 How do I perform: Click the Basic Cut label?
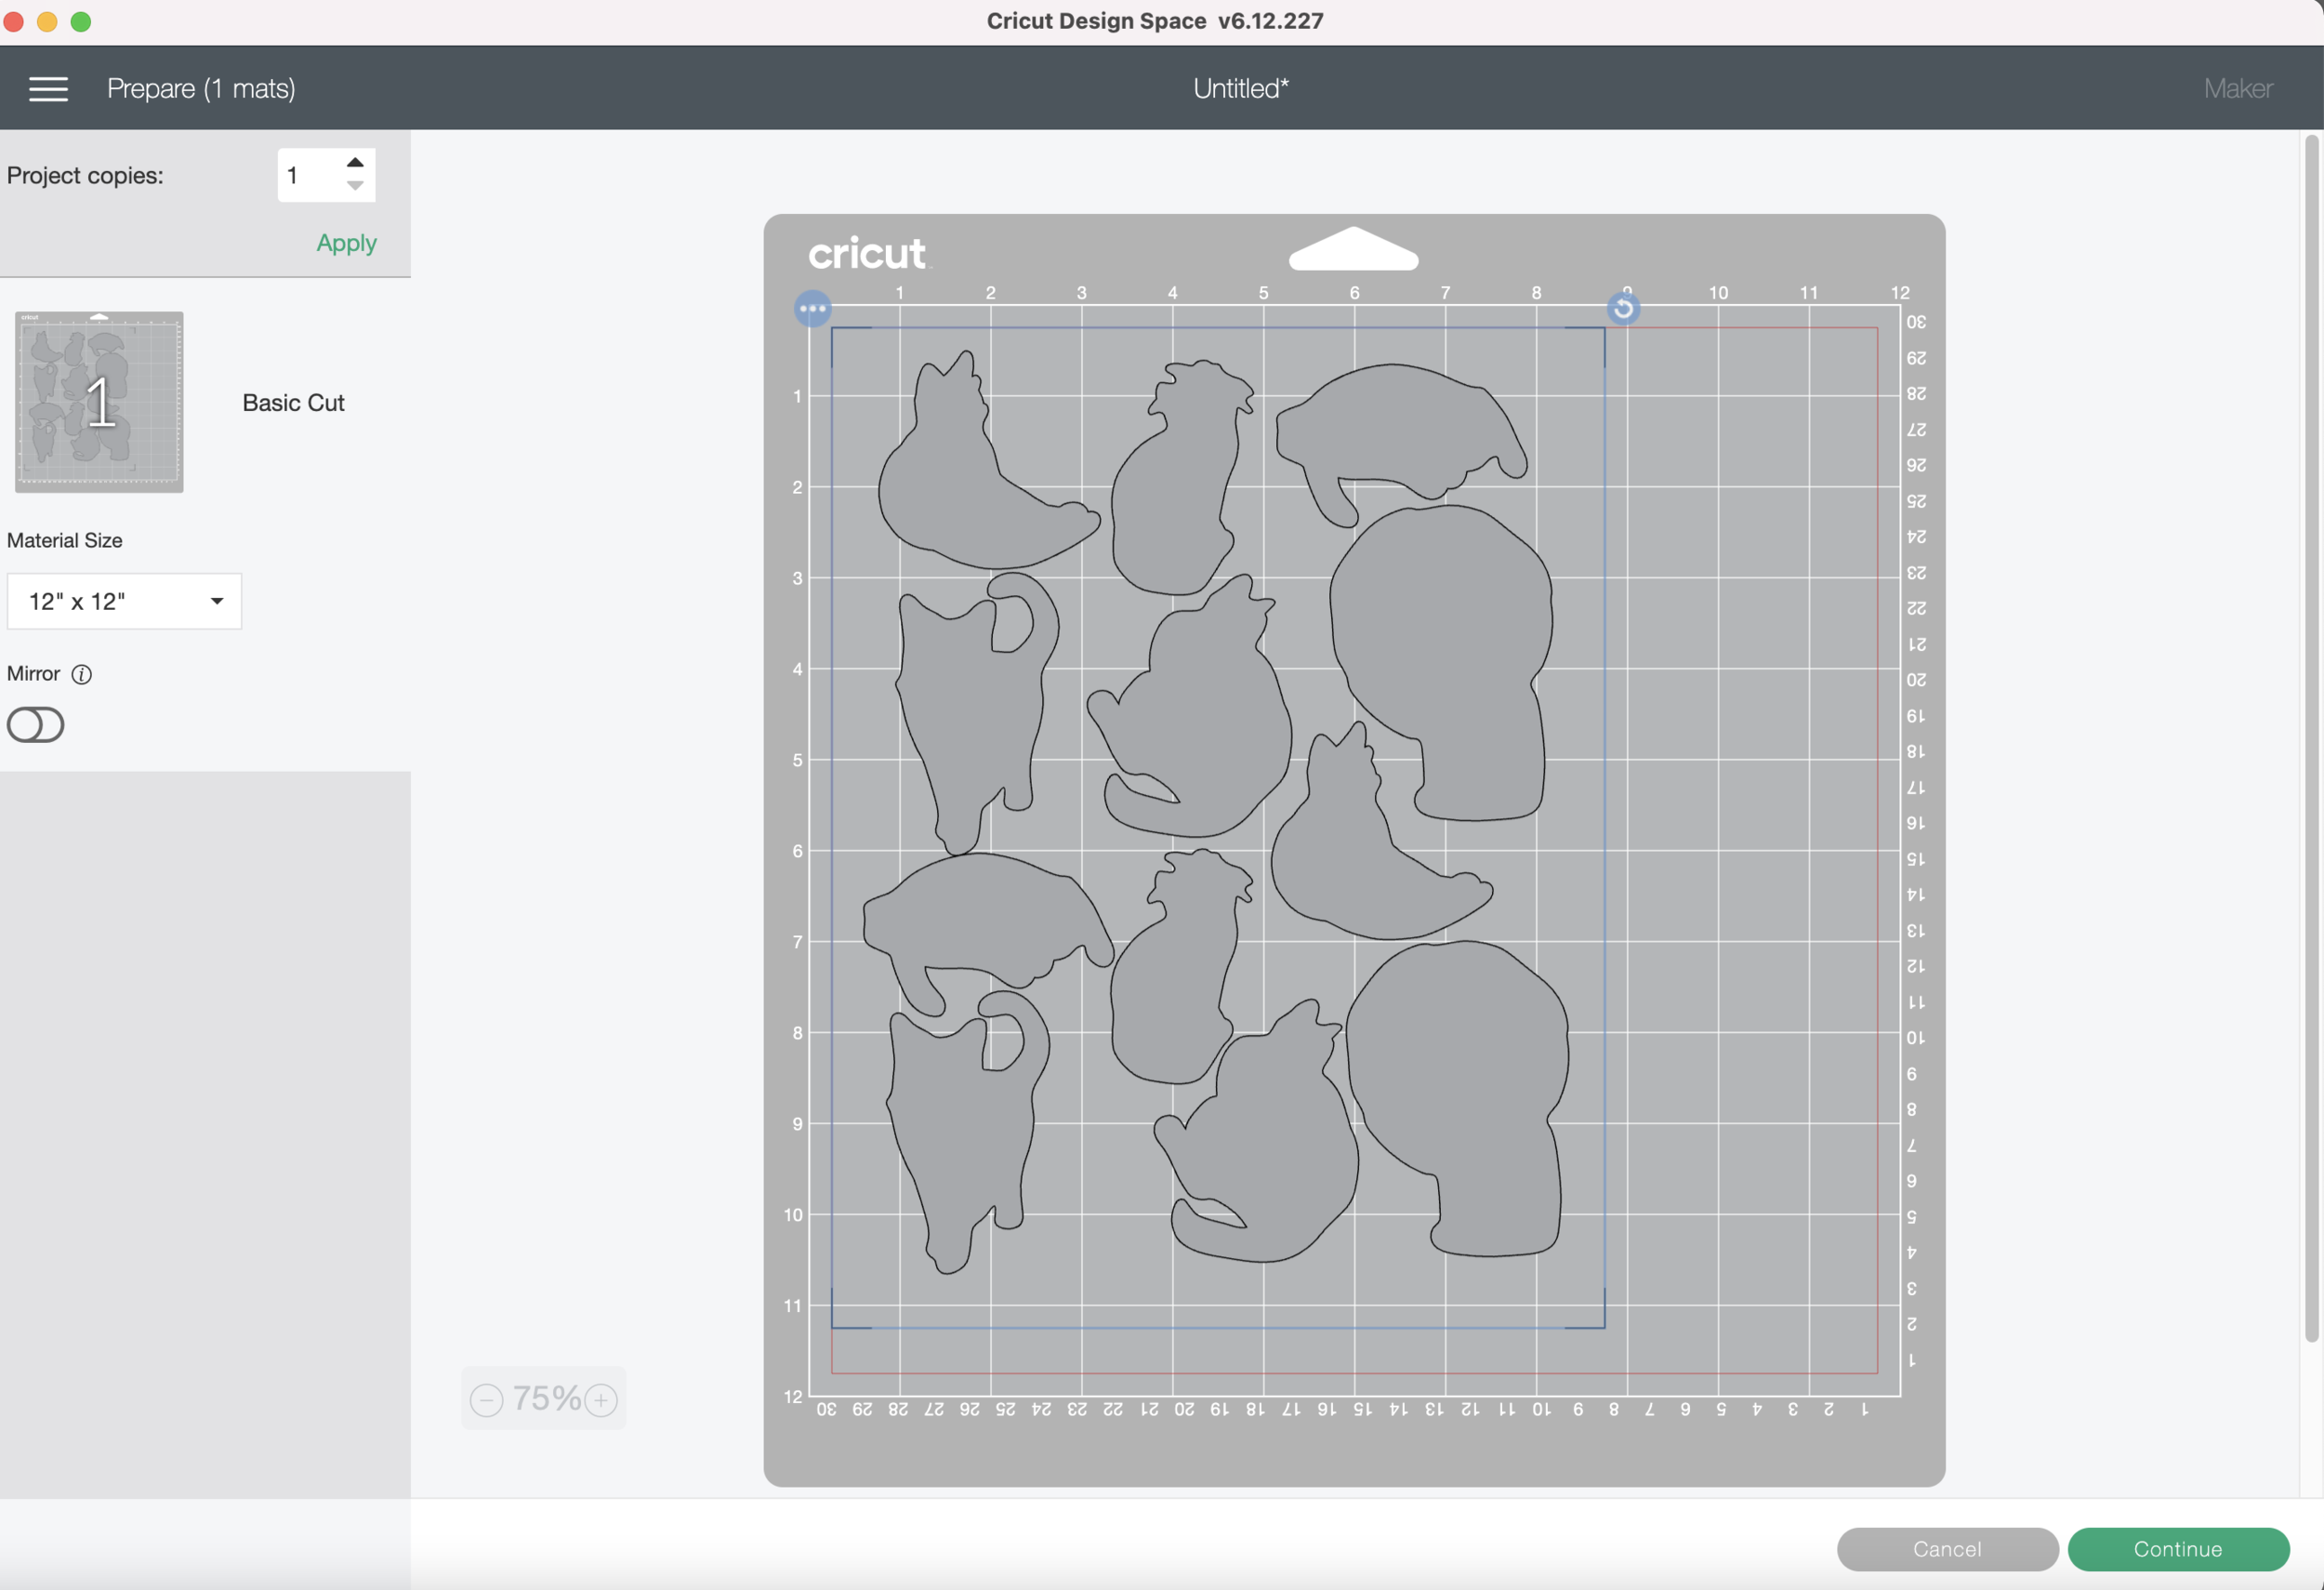tap(293, 403)
